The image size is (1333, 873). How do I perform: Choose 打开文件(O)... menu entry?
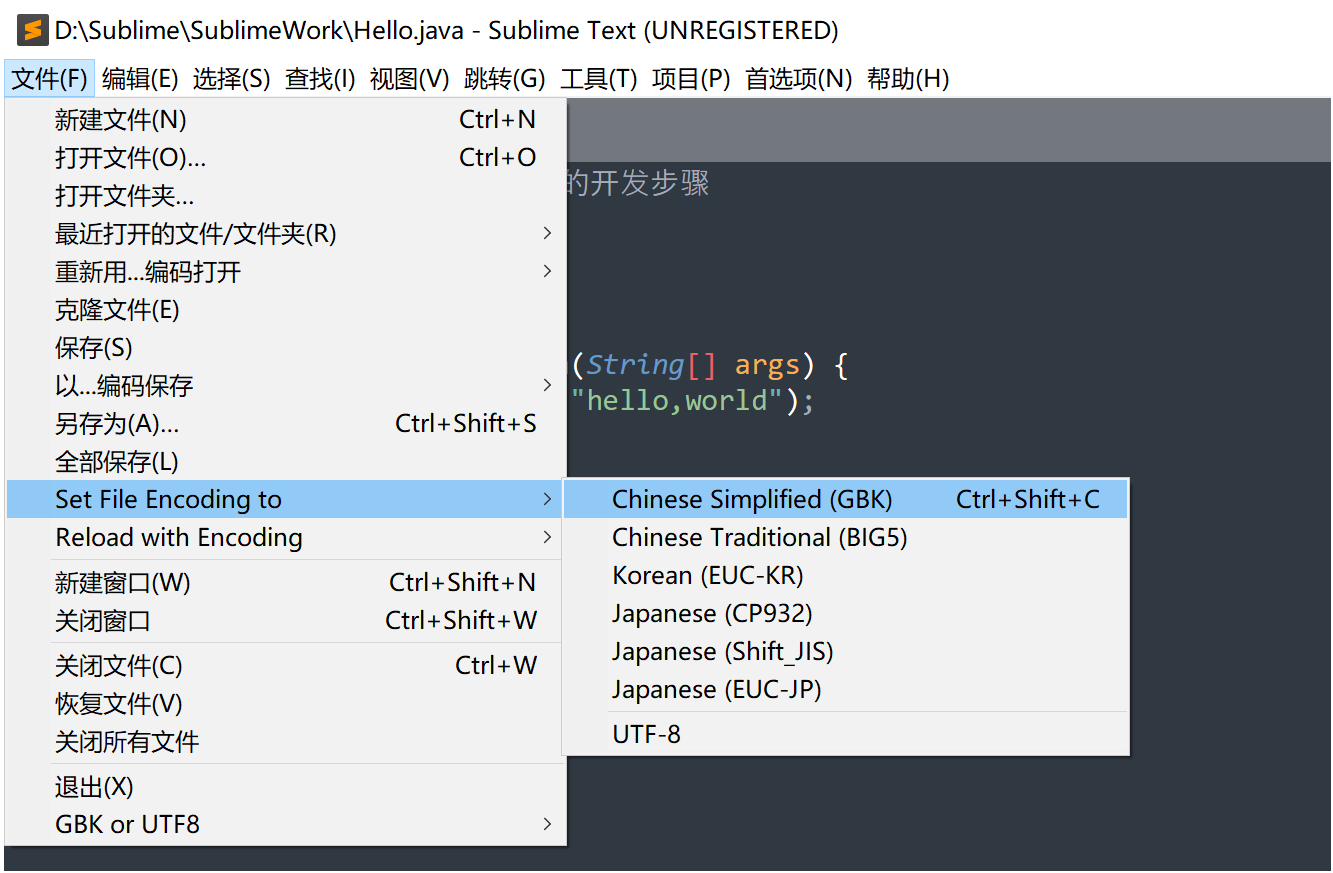click(286, 158)
